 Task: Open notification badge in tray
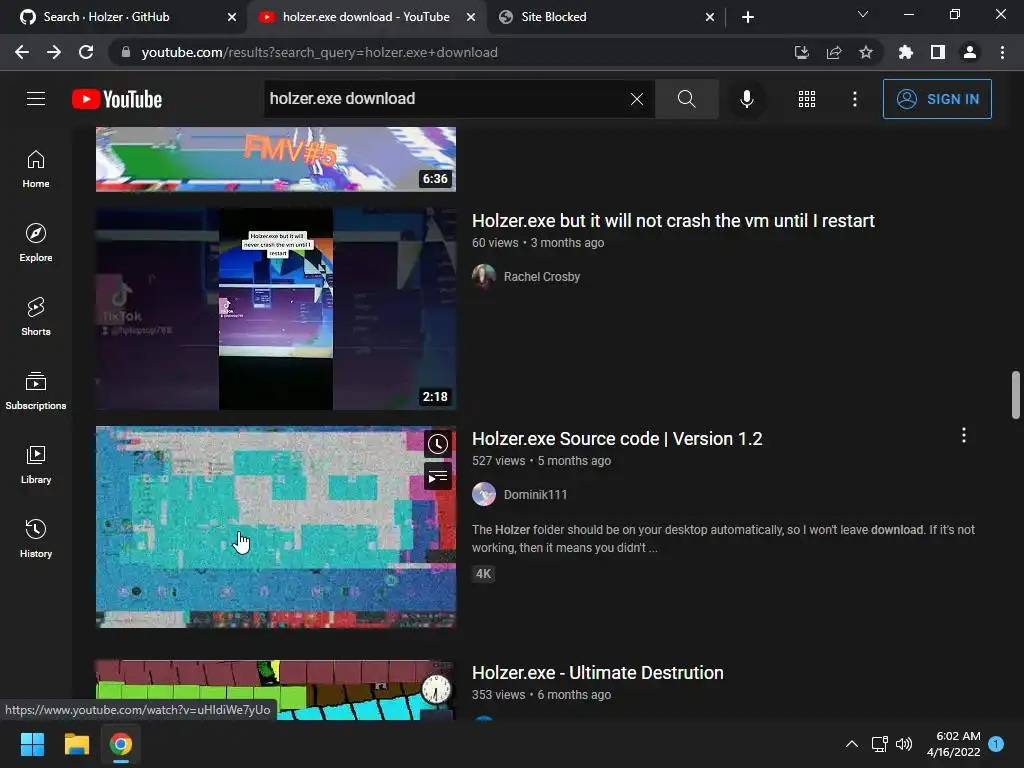pos(996,743)
